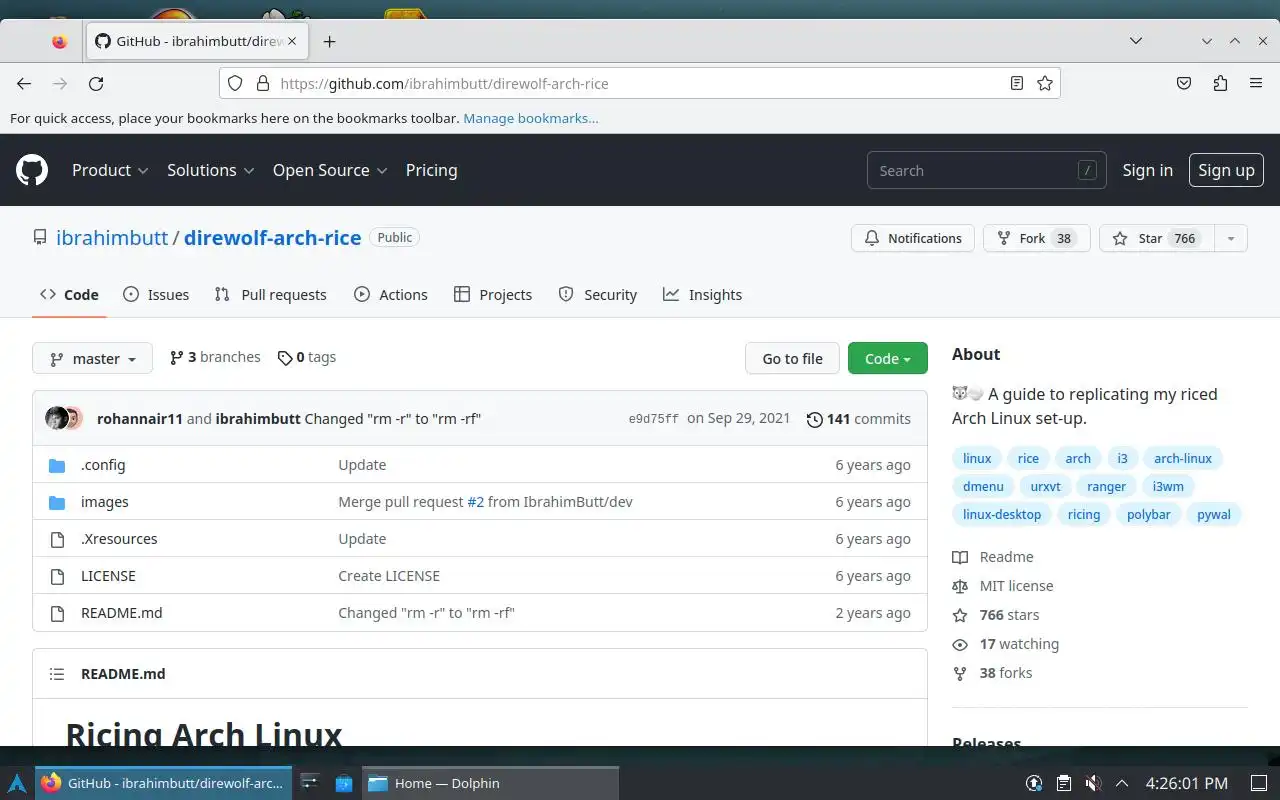The image size is (1280, 800).
Task: Open Firefox extensions puzzle icon
Action: point(1220,84)
